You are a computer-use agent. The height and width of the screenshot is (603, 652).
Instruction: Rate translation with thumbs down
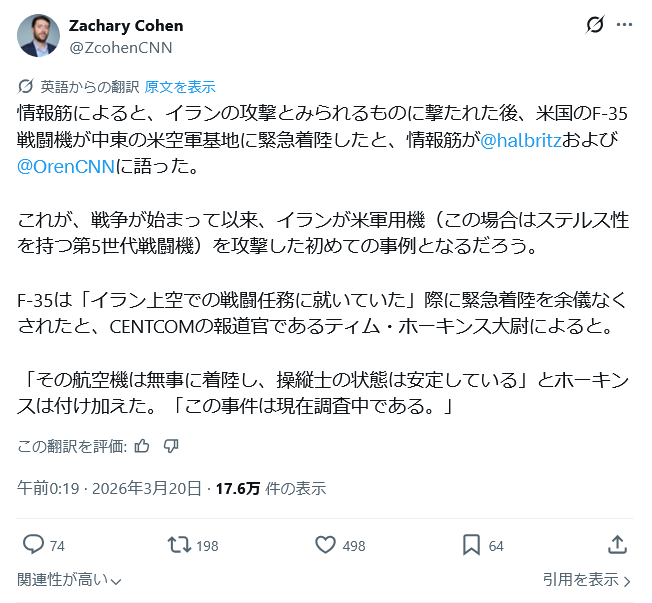coord(170,445)
